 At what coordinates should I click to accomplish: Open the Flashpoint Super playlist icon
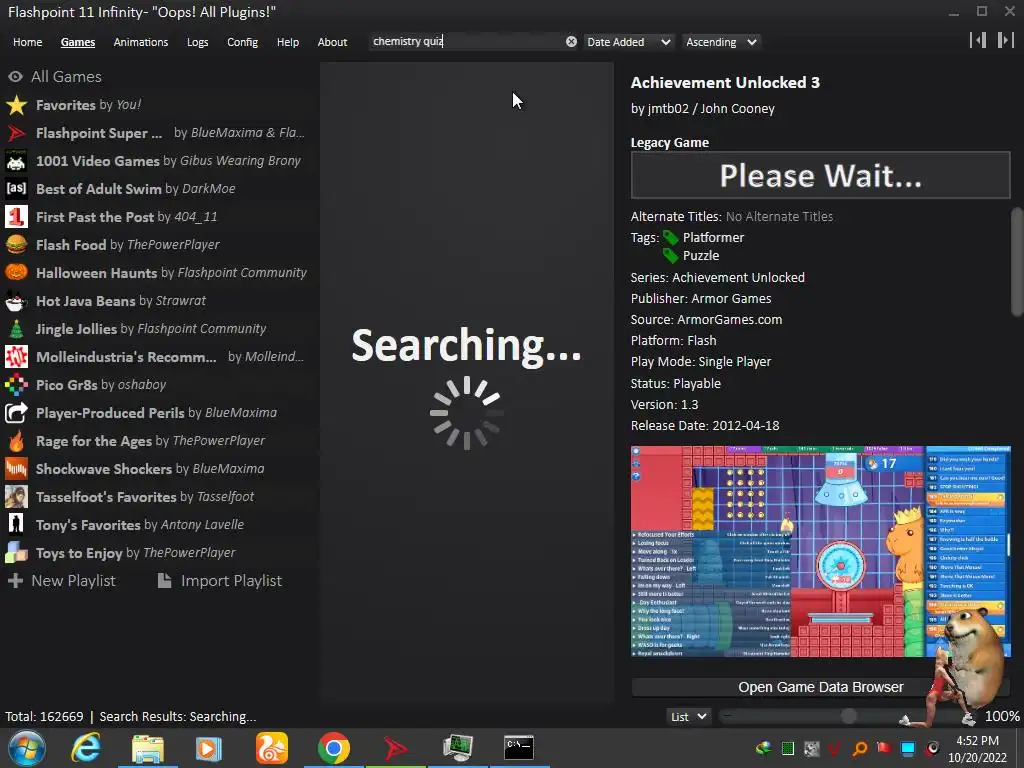[16, 133]
